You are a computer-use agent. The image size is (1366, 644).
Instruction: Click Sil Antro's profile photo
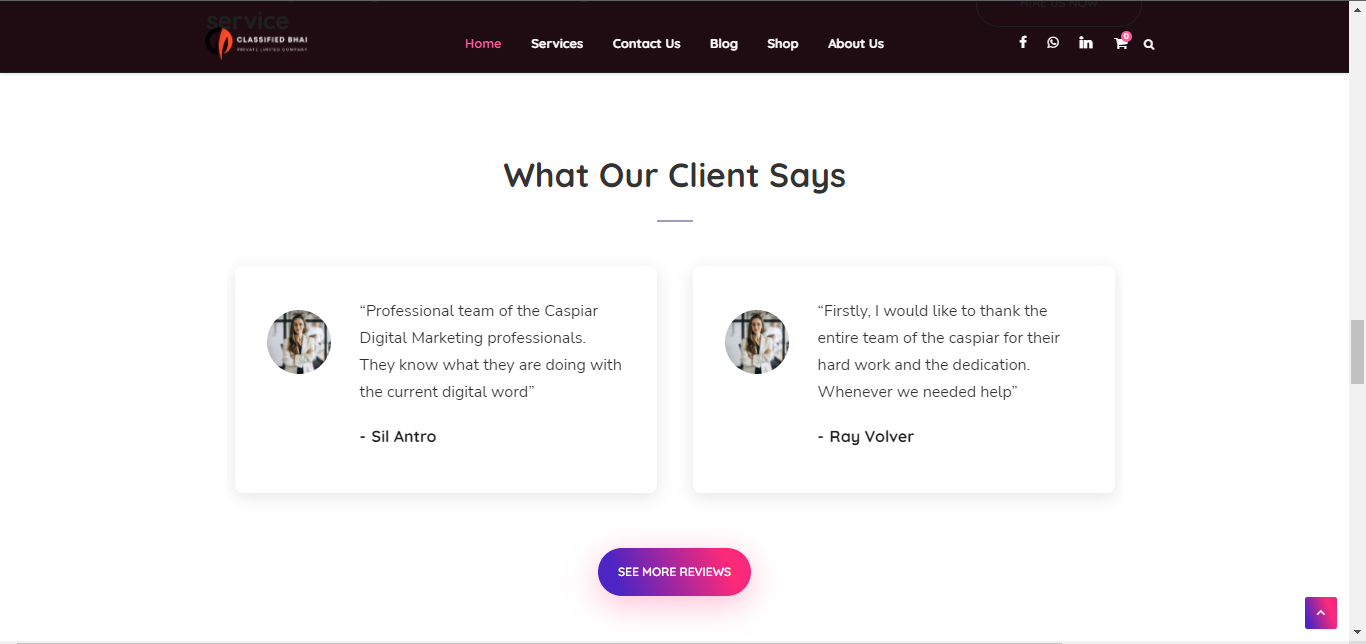point(298,341)
